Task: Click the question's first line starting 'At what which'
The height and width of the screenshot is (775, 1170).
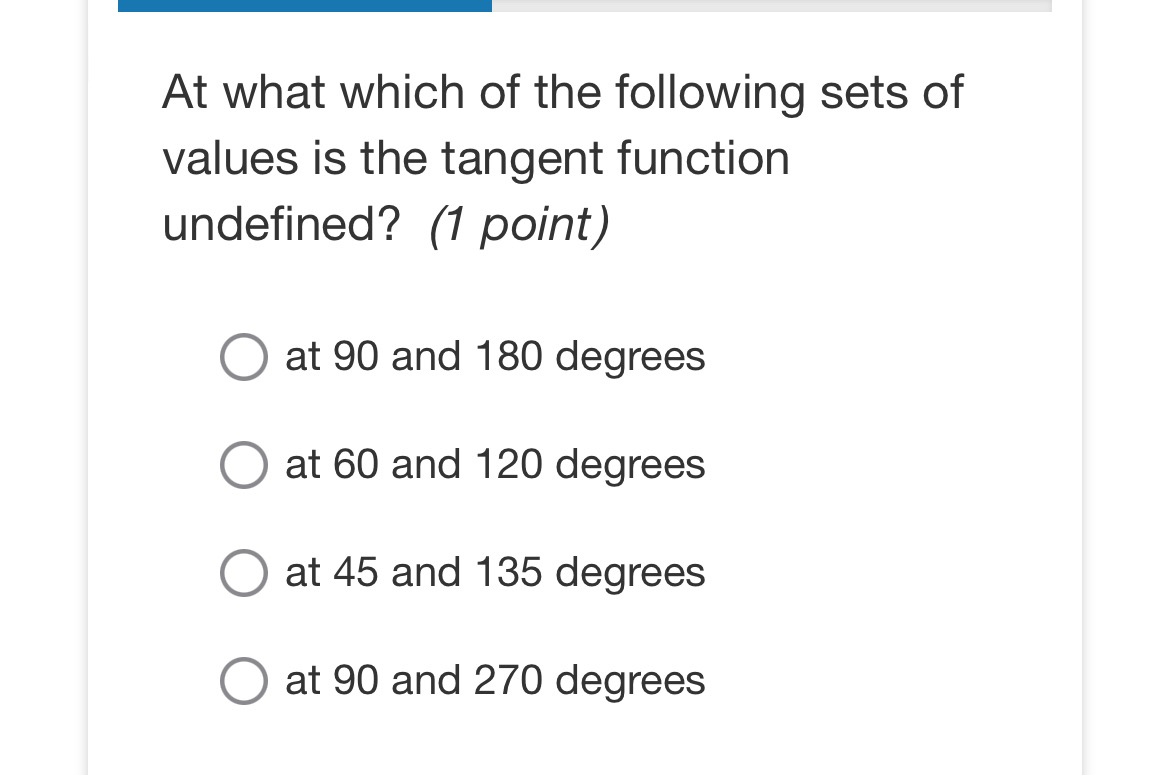Action: point(562,93)
